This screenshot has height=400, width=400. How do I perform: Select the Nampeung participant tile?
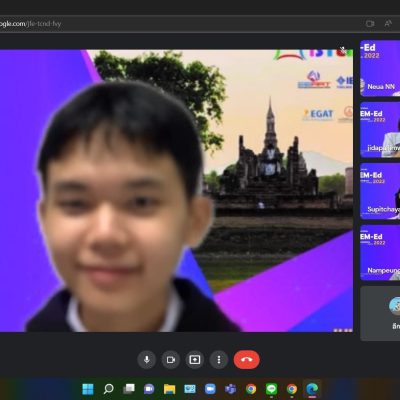coord(380,253)
